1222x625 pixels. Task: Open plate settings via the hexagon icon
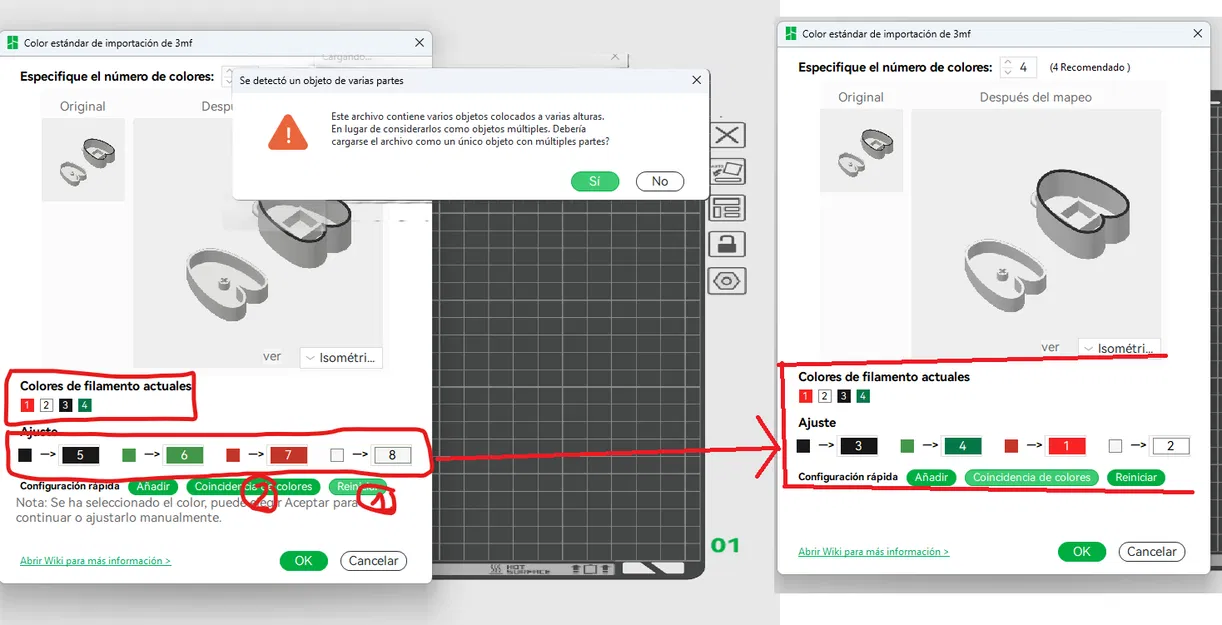pos(727,280)
